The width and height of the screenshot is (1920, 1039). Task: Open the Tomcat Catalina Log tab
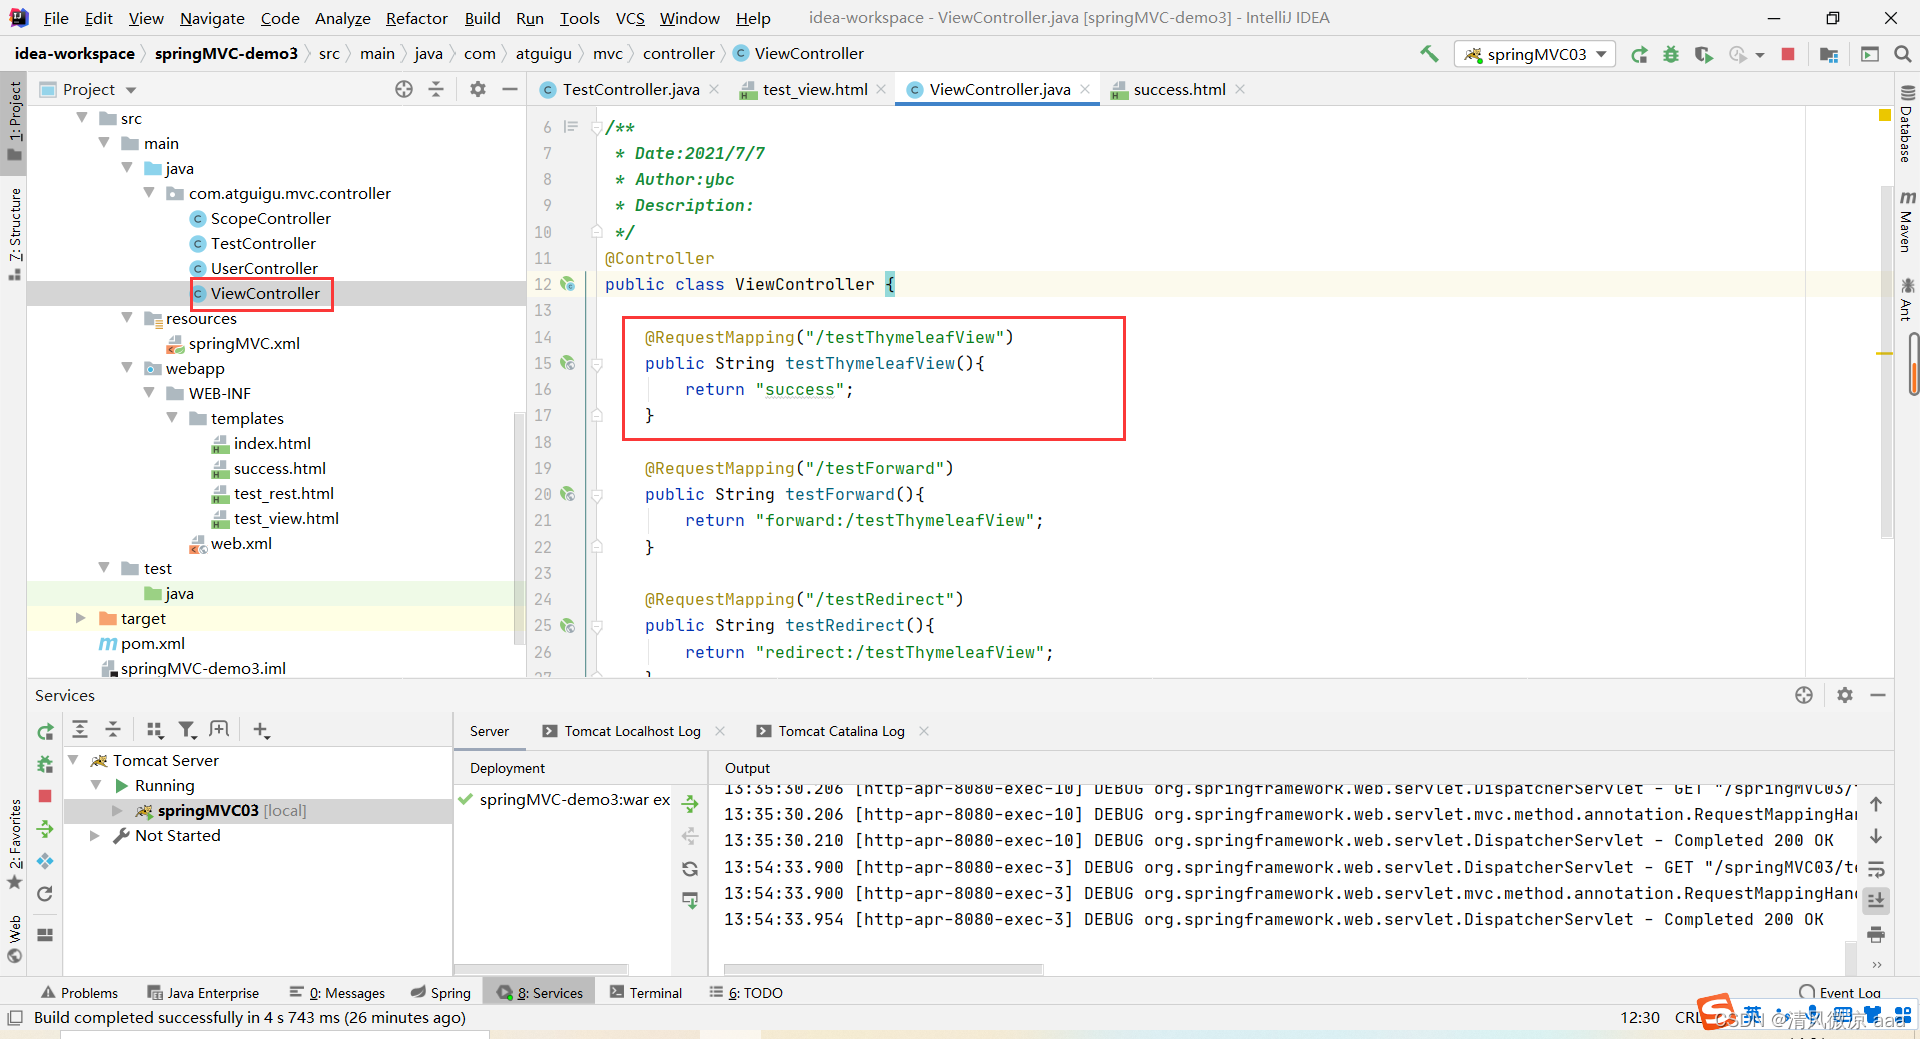841,731
